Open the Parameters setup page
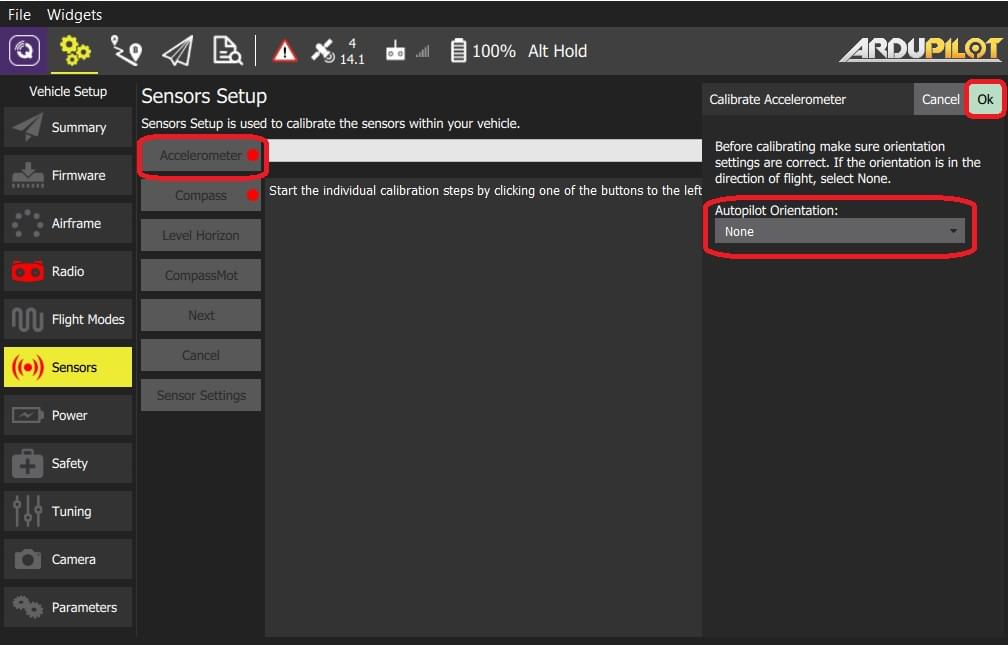The width and height of the screenshot is (1008, 645). tap(68, 607)
